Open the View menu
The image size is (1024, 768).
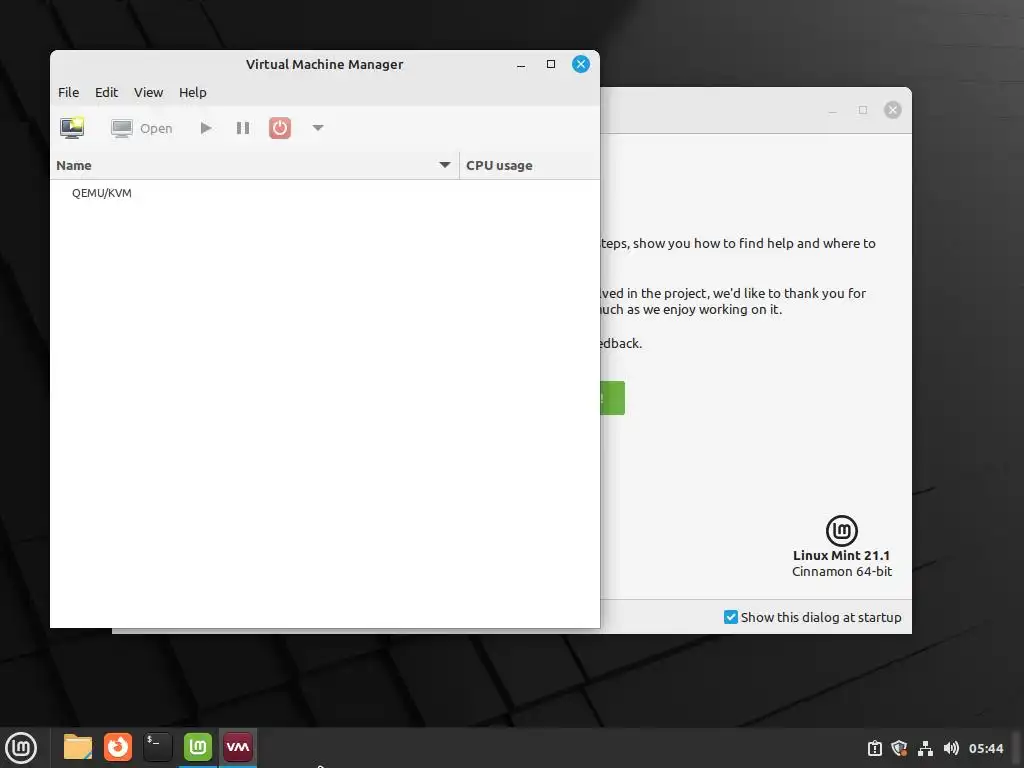coord(148,92)
